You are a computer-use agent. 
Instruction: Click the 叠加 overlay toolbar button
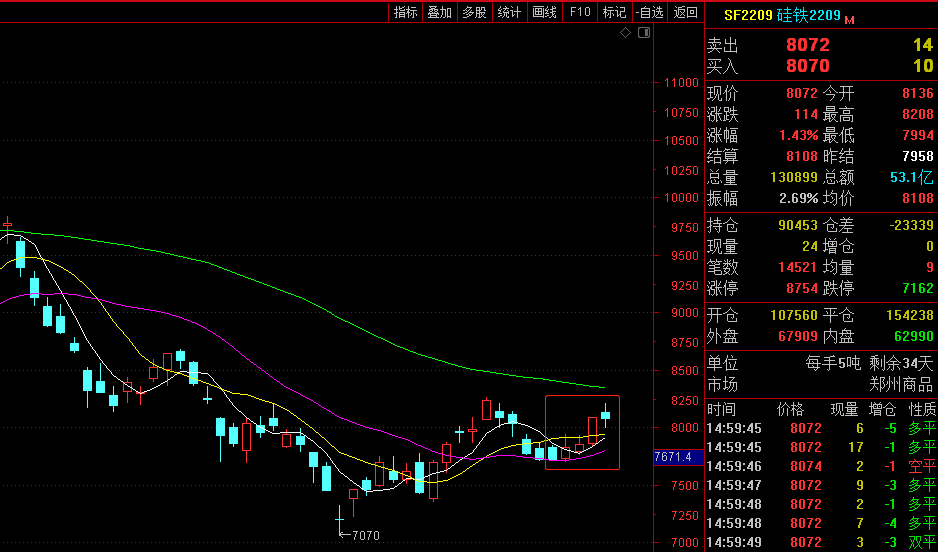[439, 12]
